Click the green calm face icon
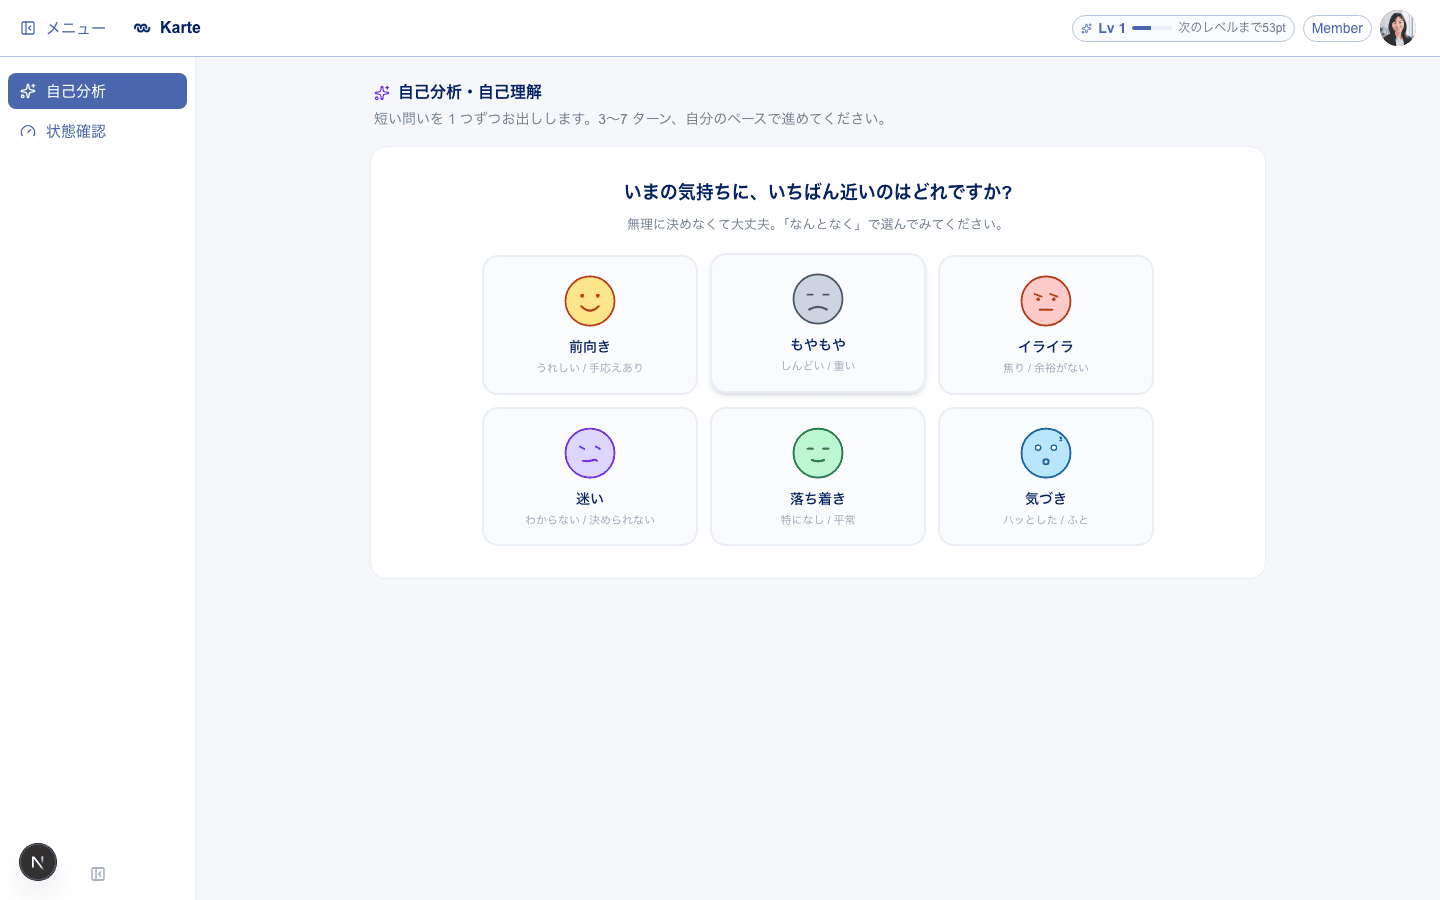Viewport: 1440px width, 900px height. point(818,453)
